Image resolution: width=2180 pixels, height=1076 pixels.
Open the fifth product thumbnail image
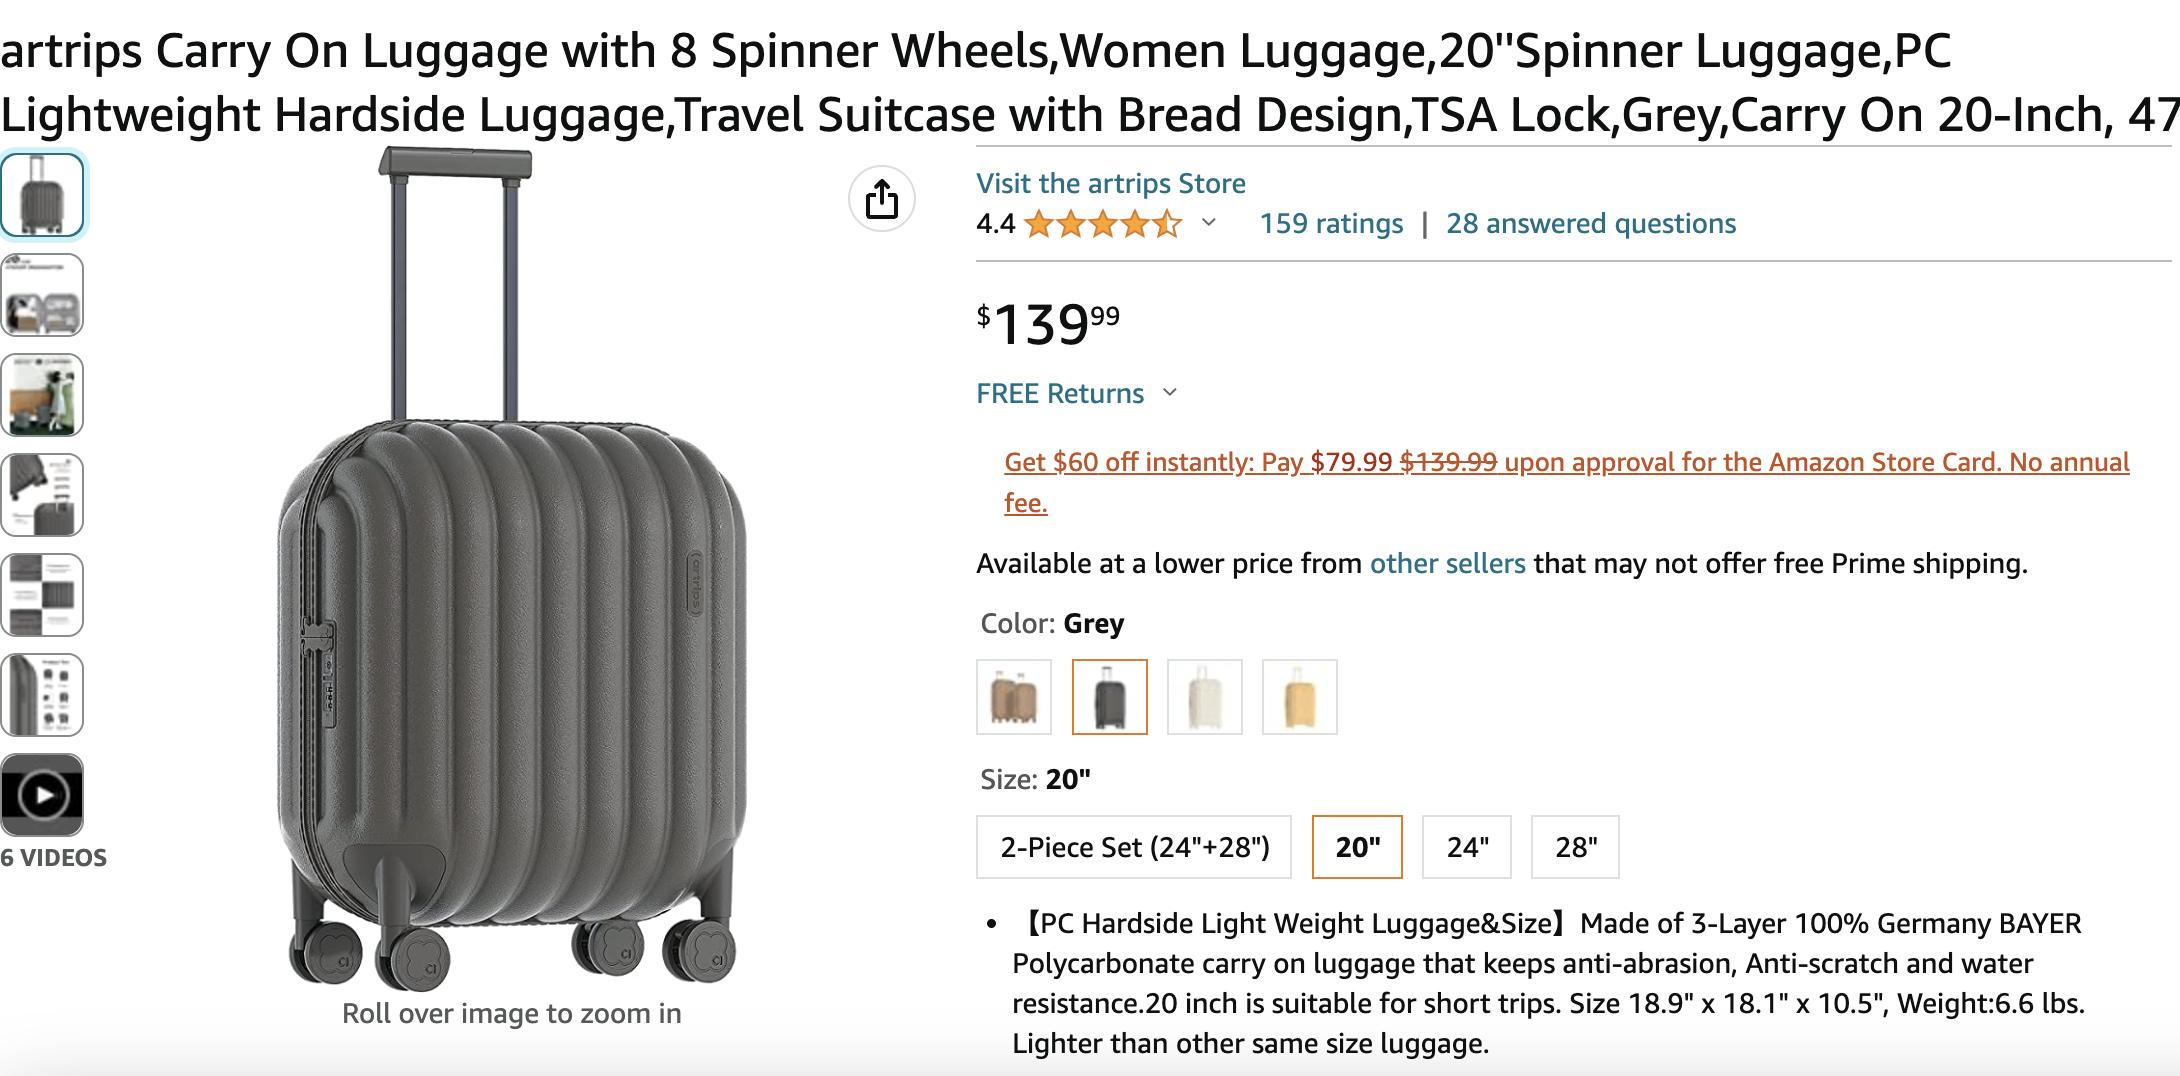pos(42,595)
